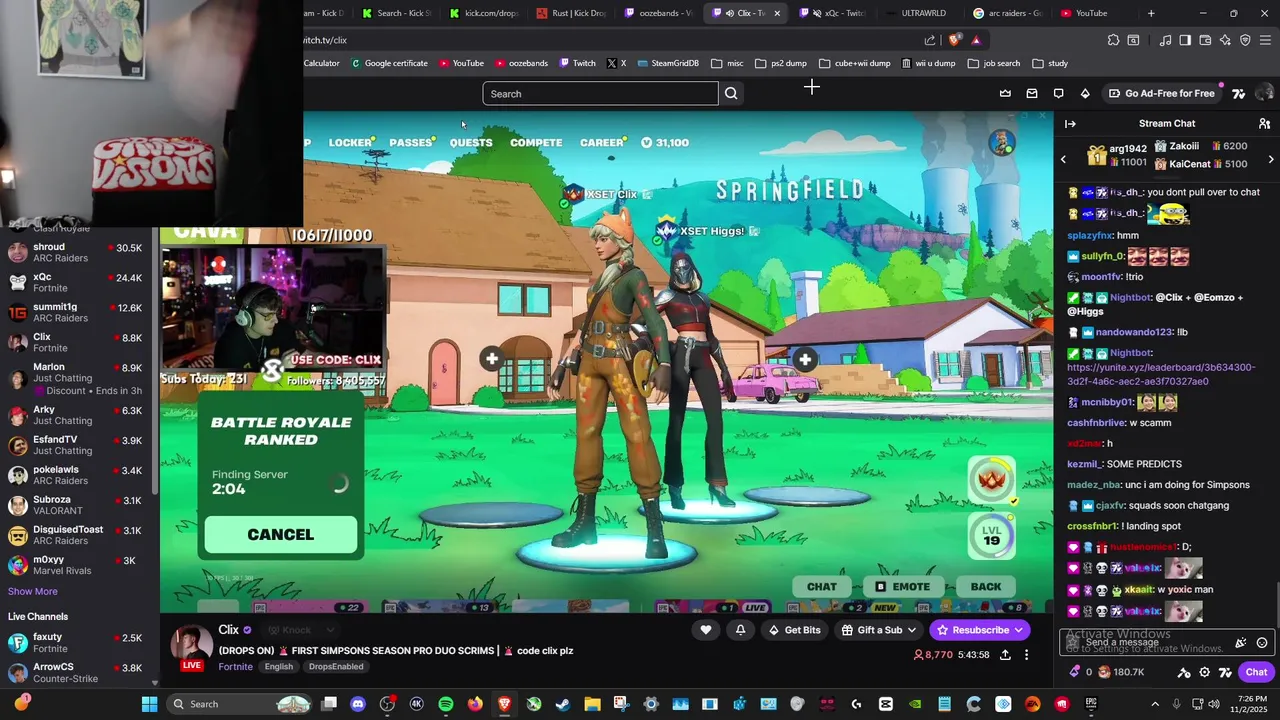
Task: Open the Get Bits diamond in top nav
Action: (1085, 93)
